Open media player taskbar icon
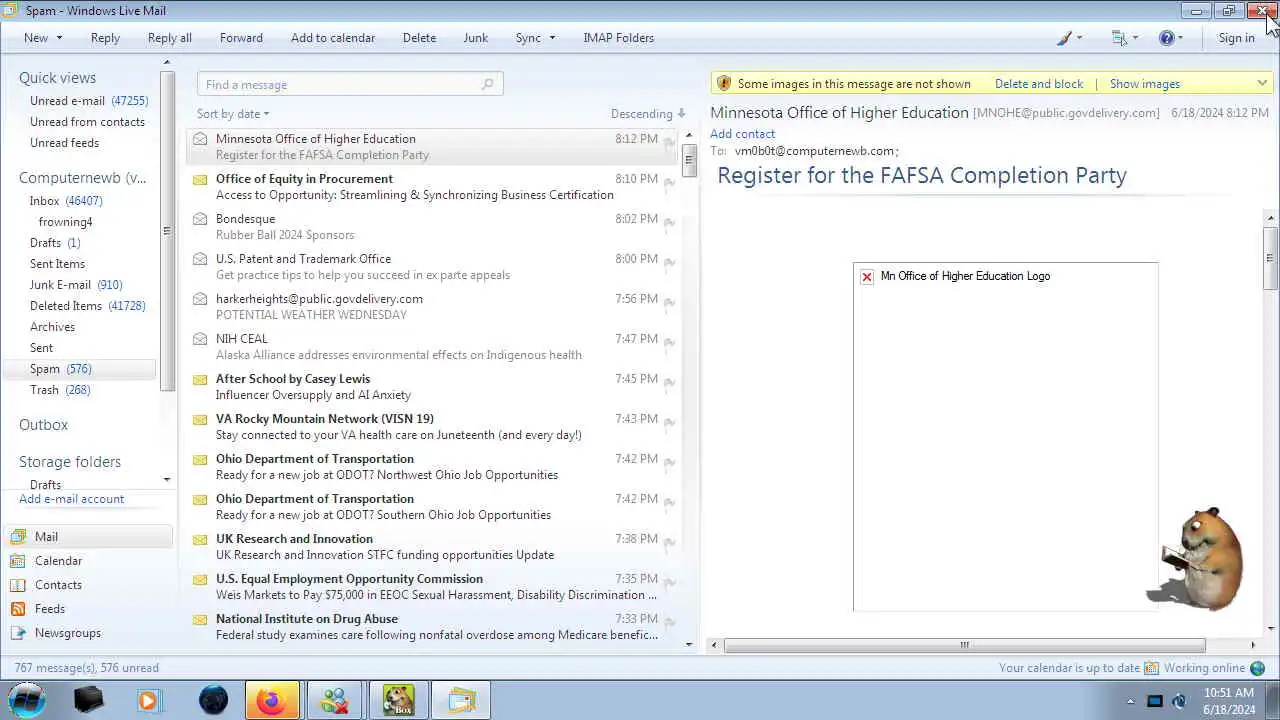Screen dimensions: 1280x720 (149, 700)
